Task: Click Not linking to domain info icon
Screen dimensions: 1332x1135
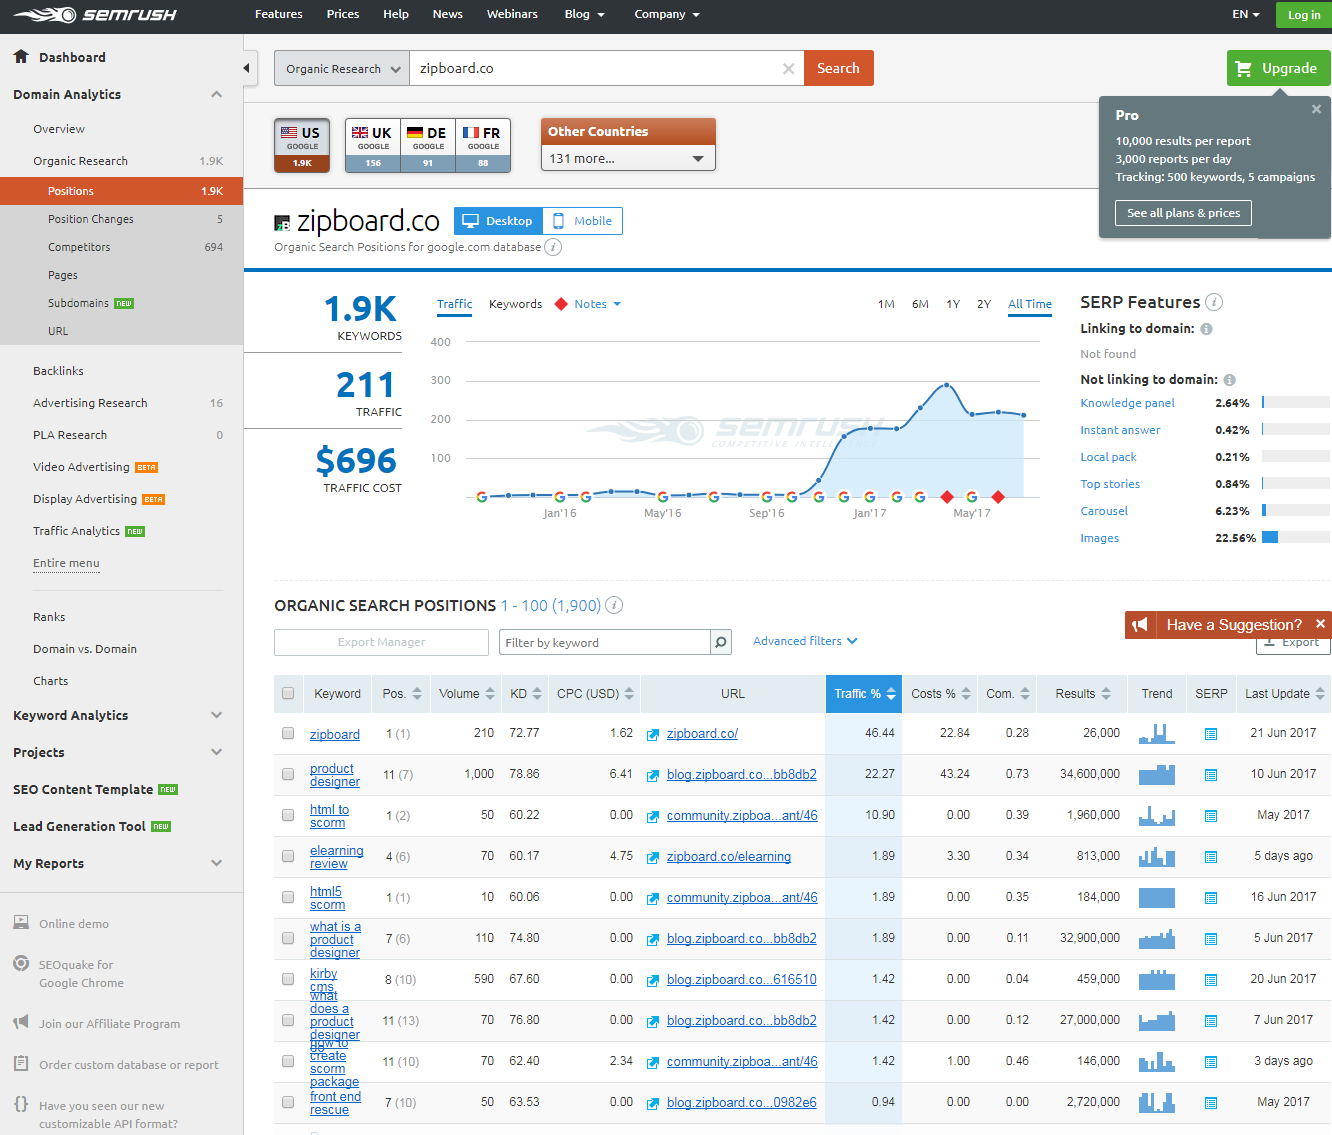Action: (x=1229, y=380)
